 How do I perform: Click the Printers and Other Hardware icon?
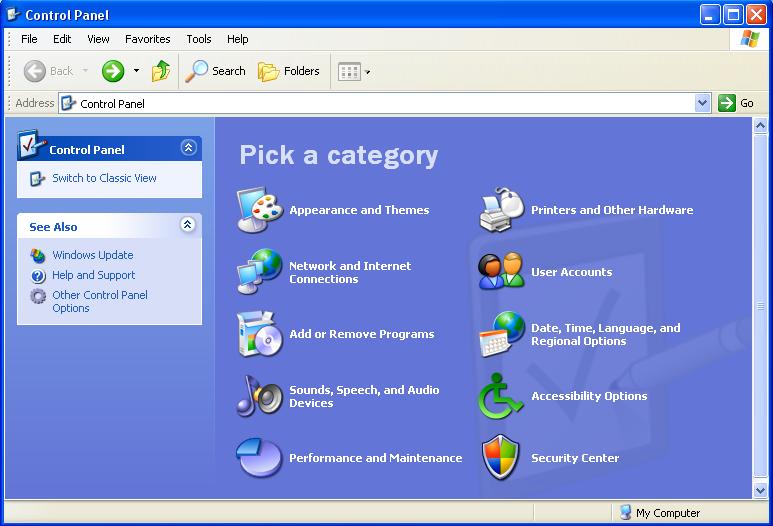click(x=501, y=210)
